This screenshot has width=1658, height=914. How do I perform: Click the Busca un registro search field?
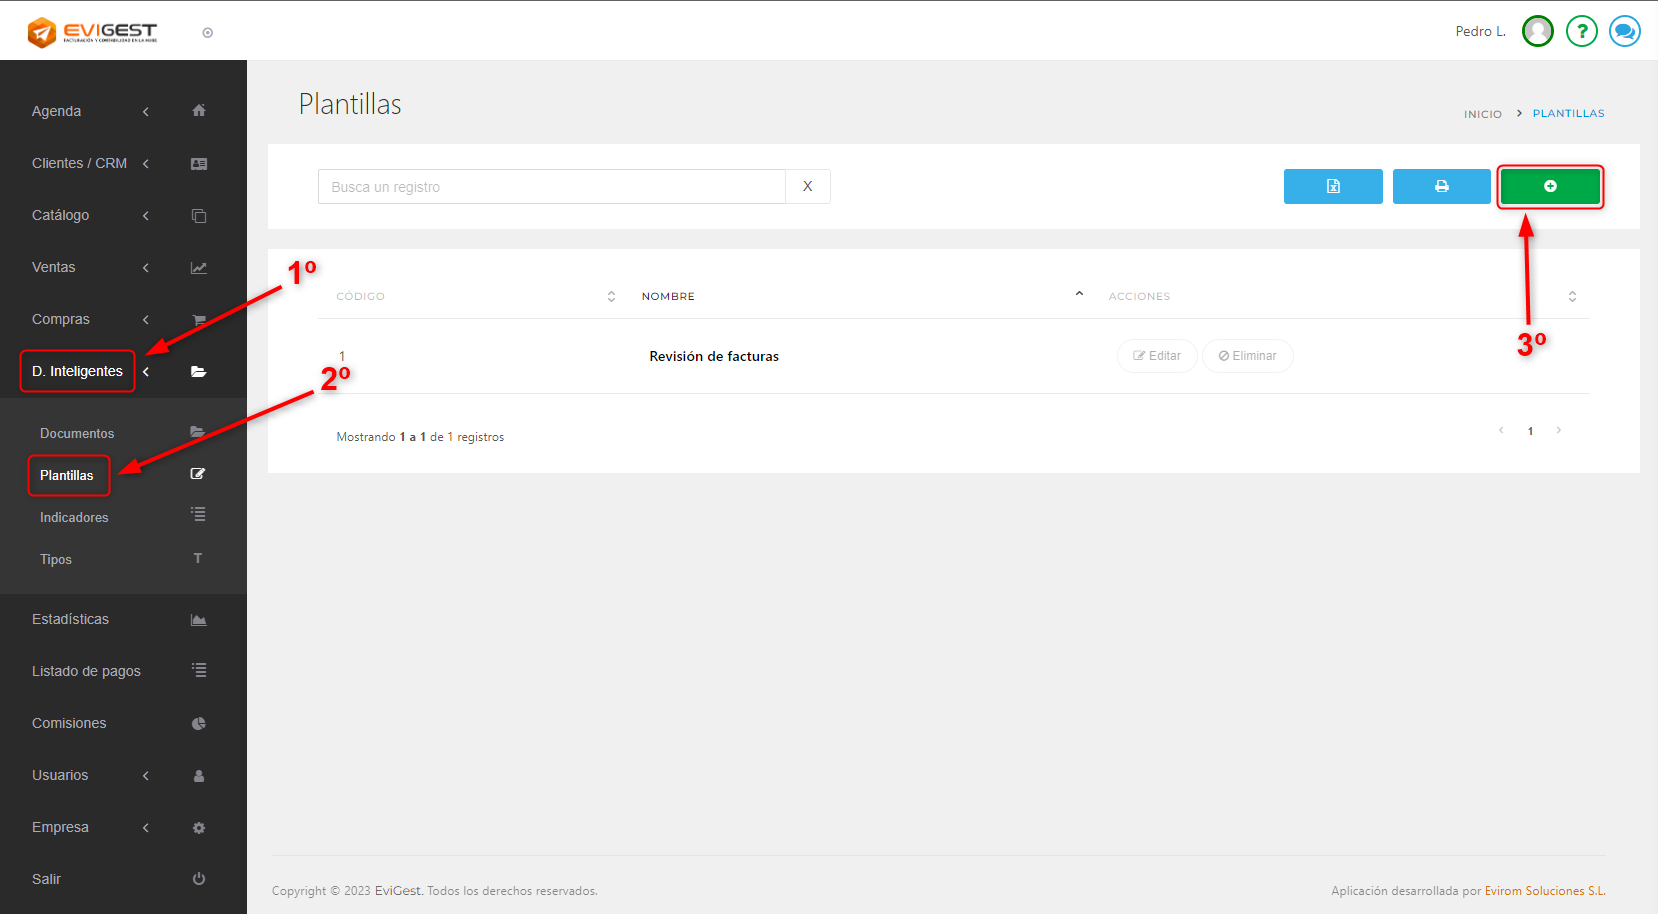click(x=551, y=187)
